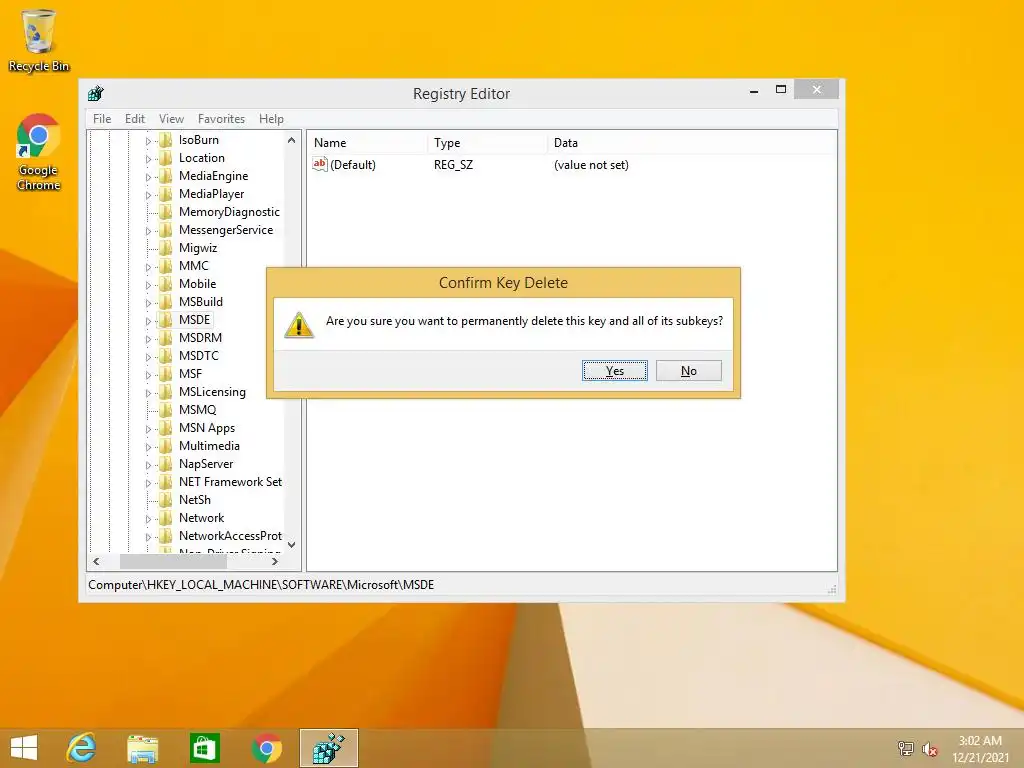1024x768 pixels.
Task: Expand the MSLicensing key
Action: [x=148, y=392]
